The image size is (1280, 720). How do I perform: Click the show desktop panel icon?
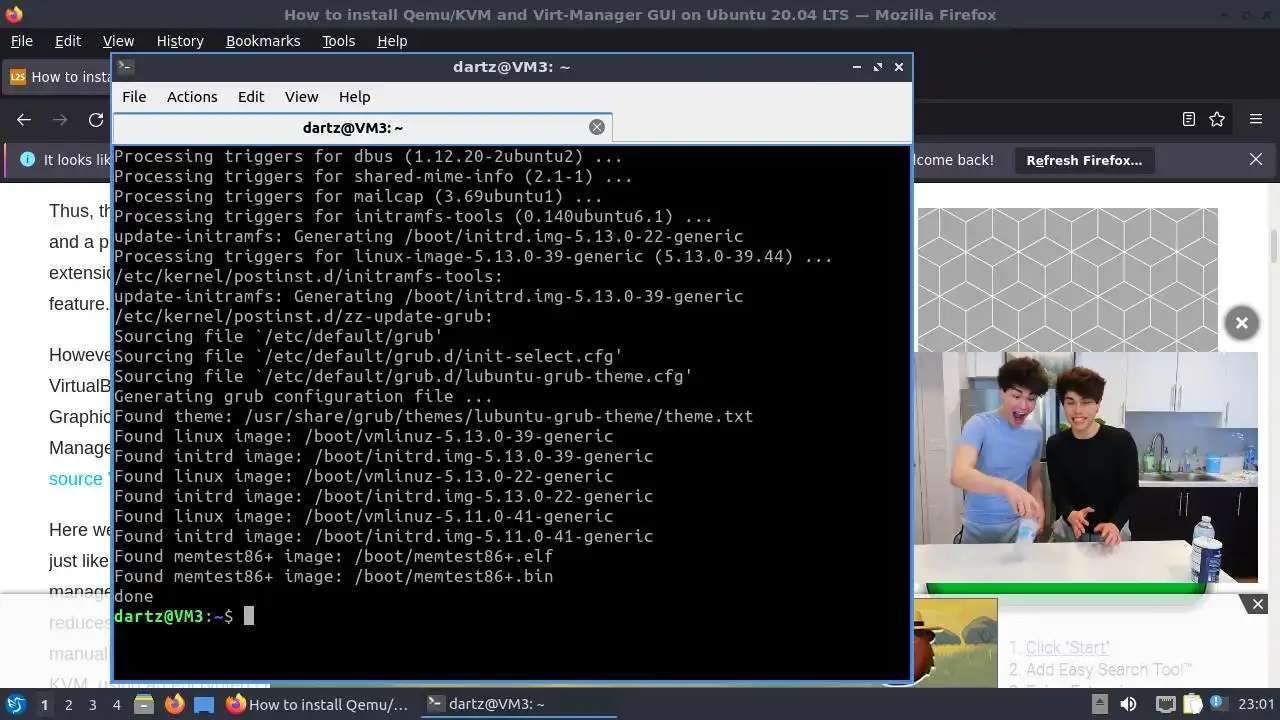pos(204,704)
